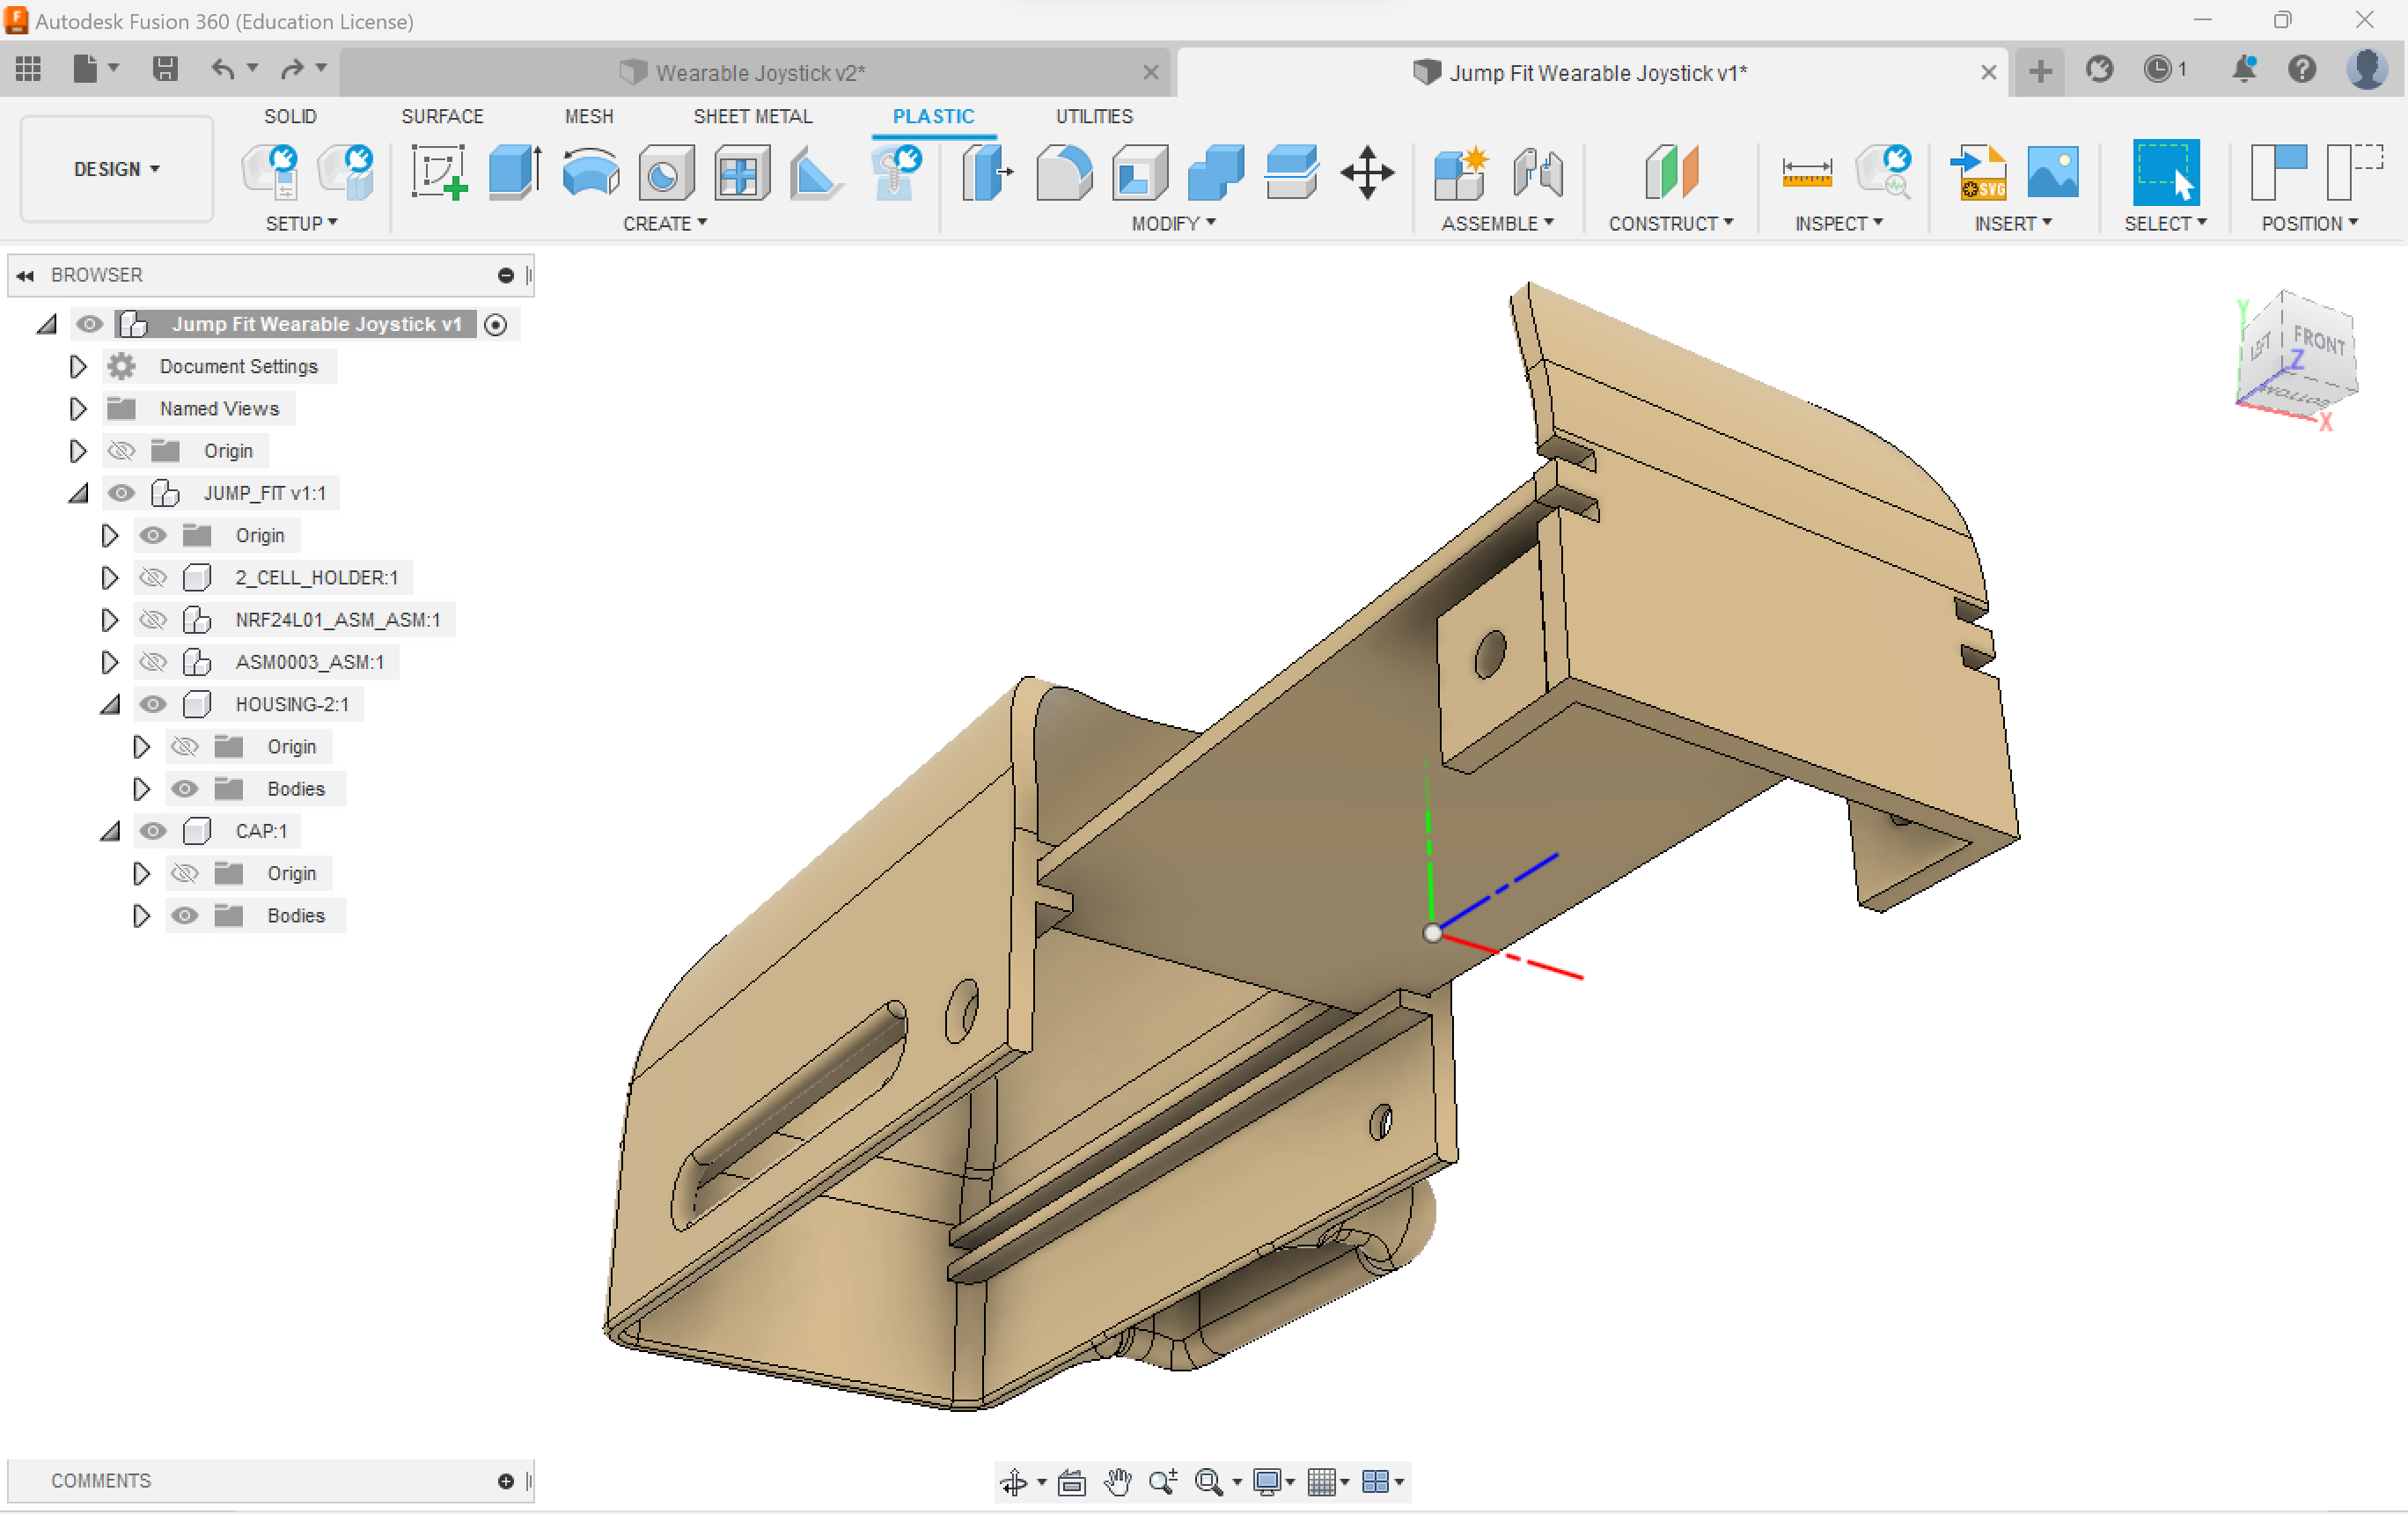Open the CONSTRUCT menu label
2408x1514 pixels.
pyautogui.click(x=1669, y=223)
